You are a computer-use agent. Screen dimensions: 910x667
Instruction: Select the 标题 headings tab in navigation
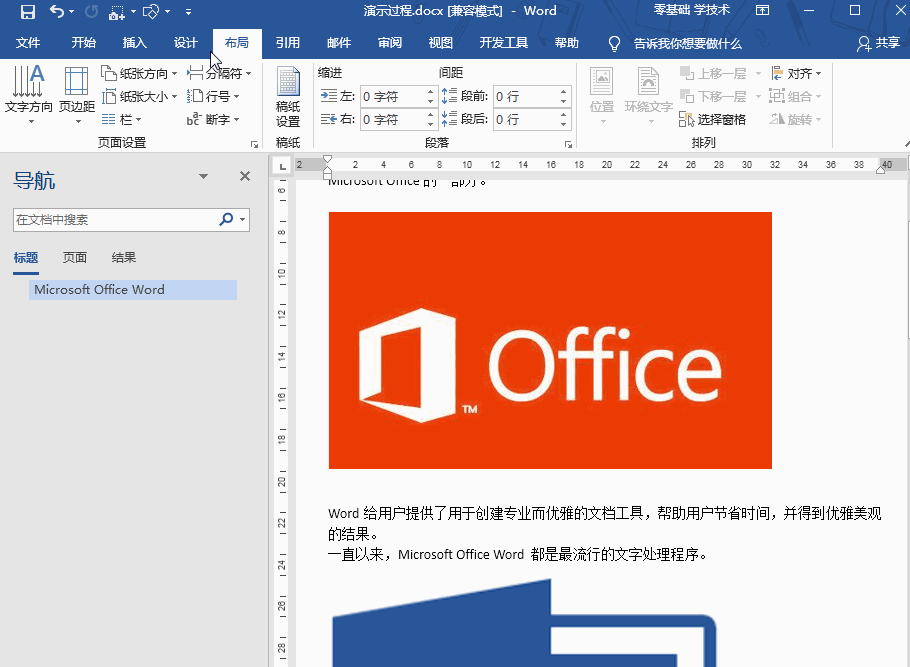click(x=26, y=258)
